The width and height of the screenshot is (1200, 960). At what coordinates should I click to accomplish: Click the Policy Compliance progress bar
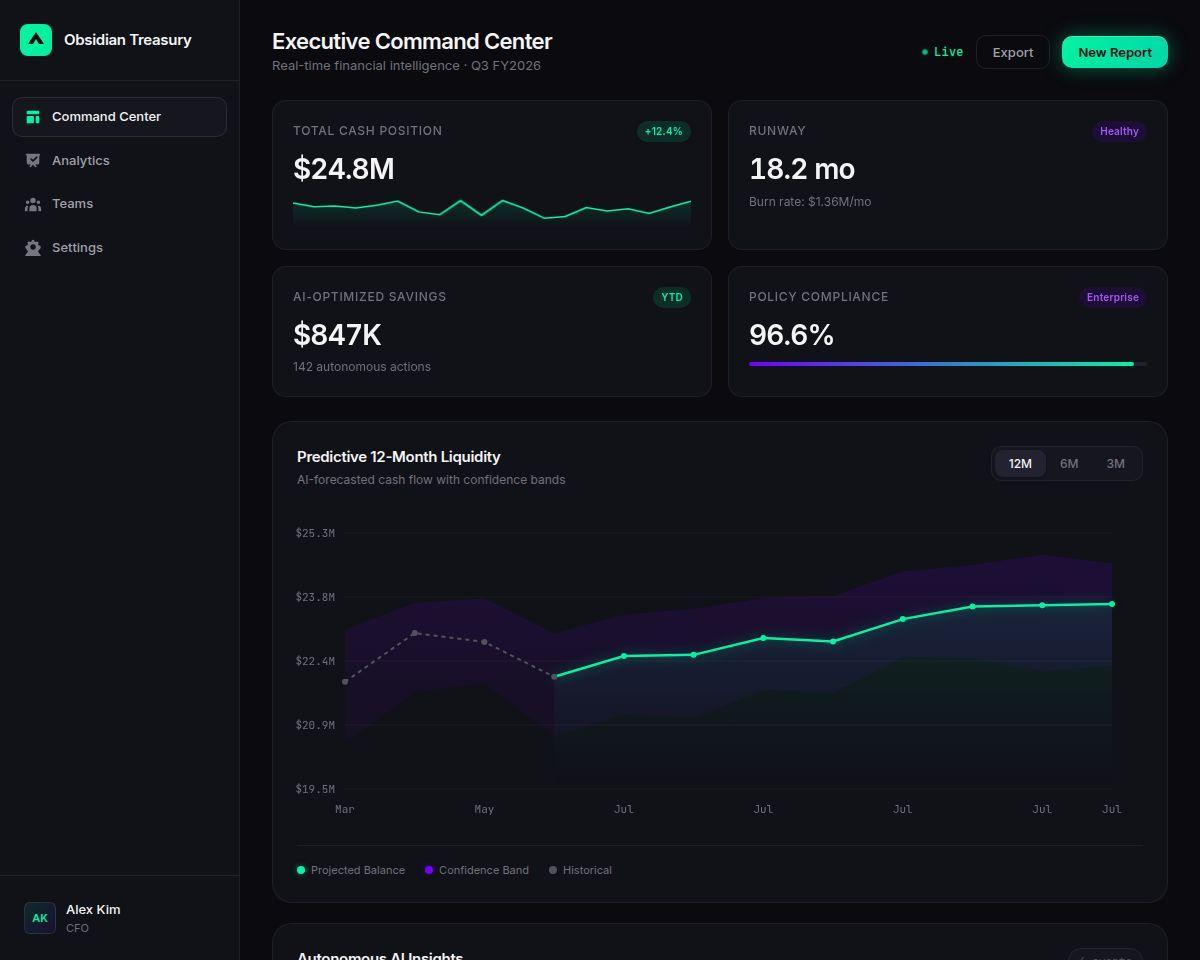(948, 364)
